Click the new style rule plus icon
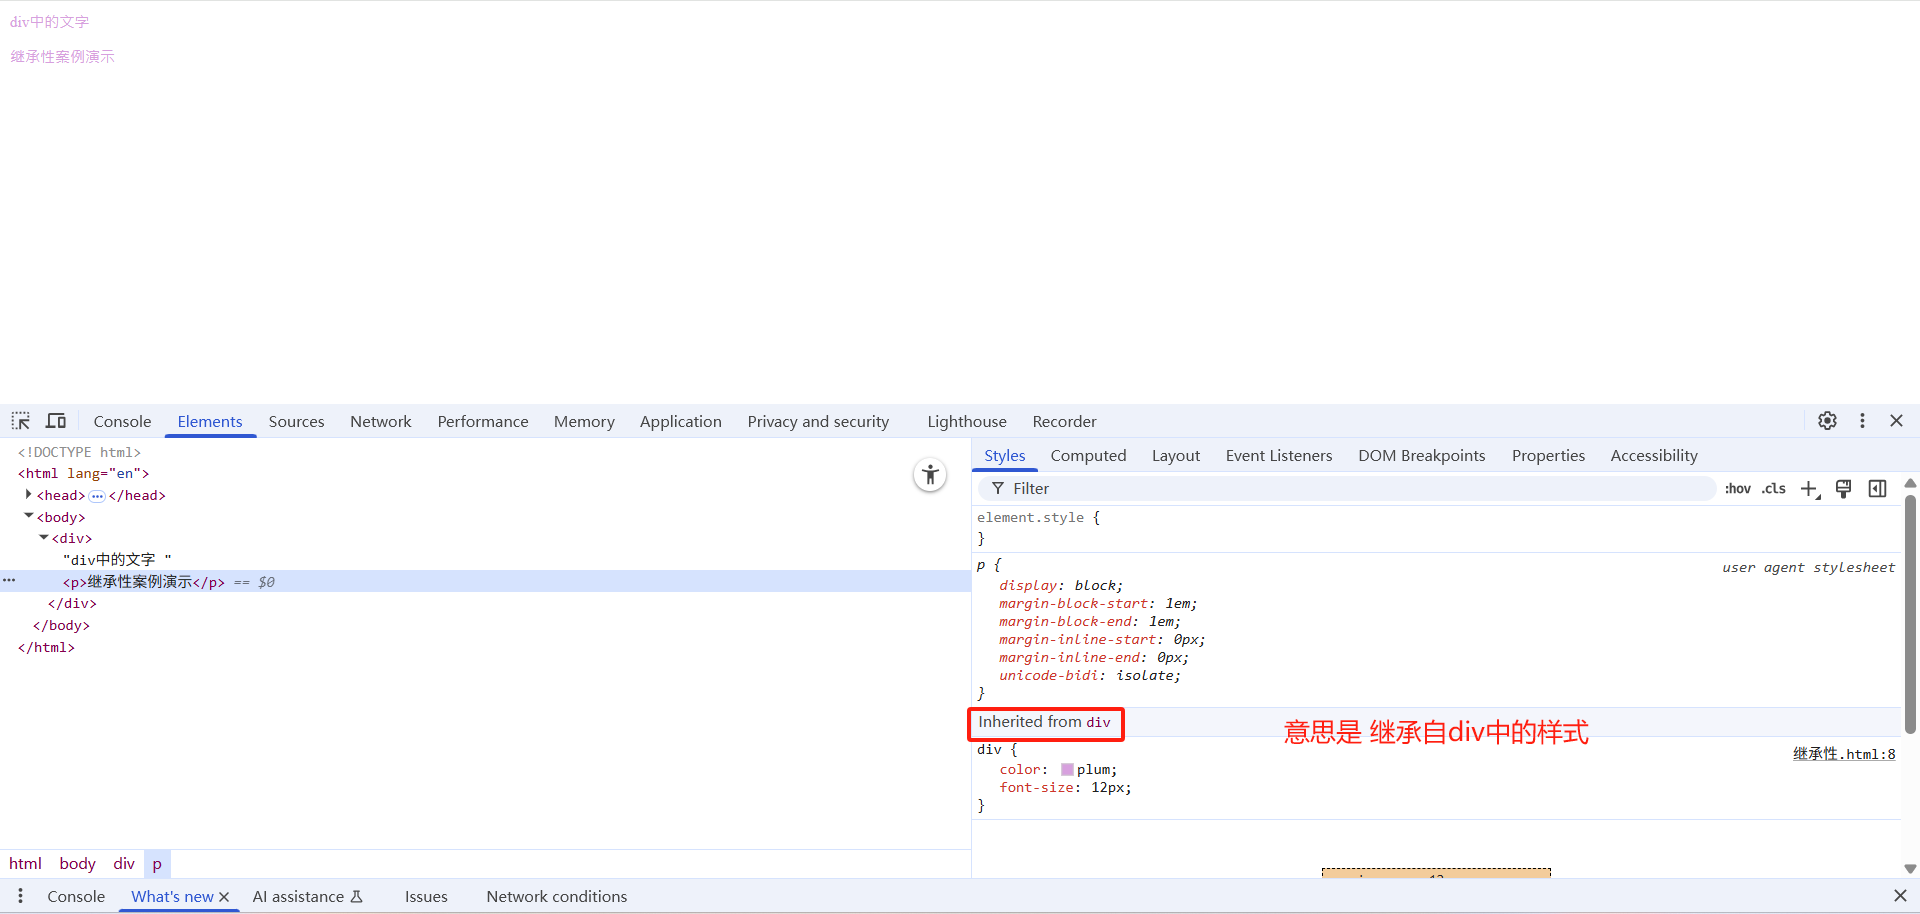Screen dimensions: 1920x914 (1810, 489)
